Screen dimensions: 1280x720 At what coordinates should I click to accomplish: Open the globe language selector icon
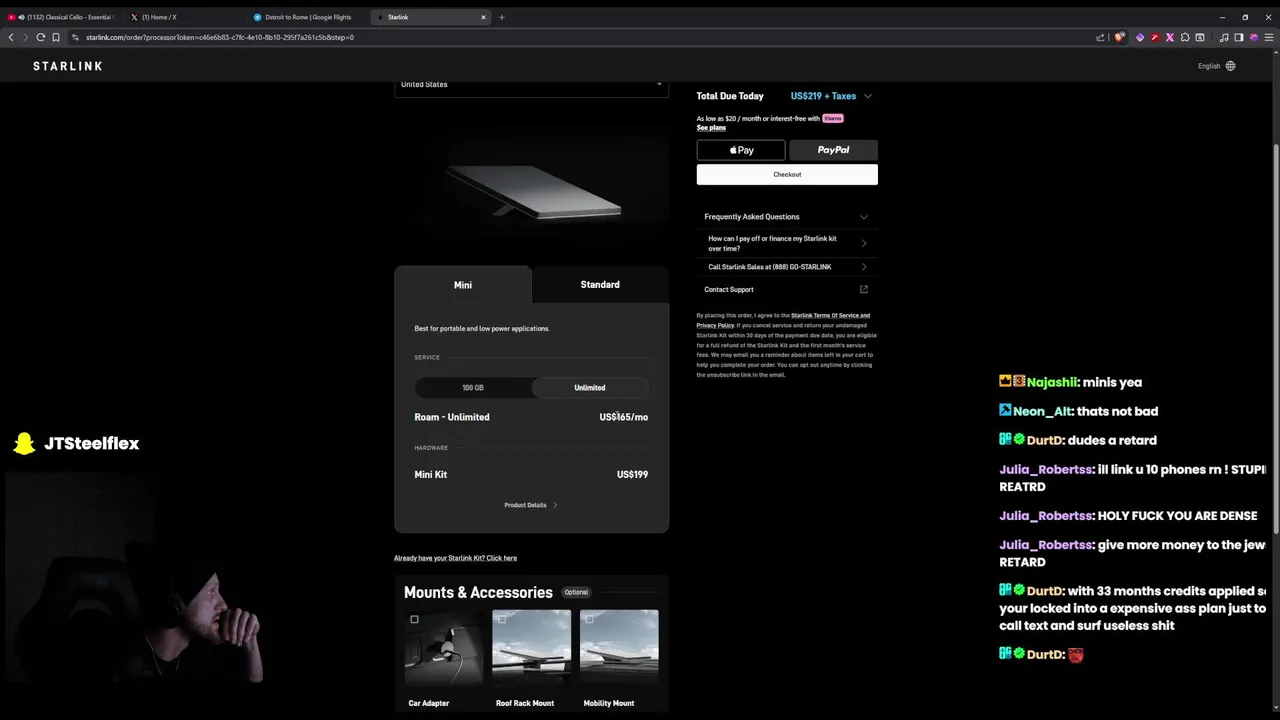coord(1230,66)
